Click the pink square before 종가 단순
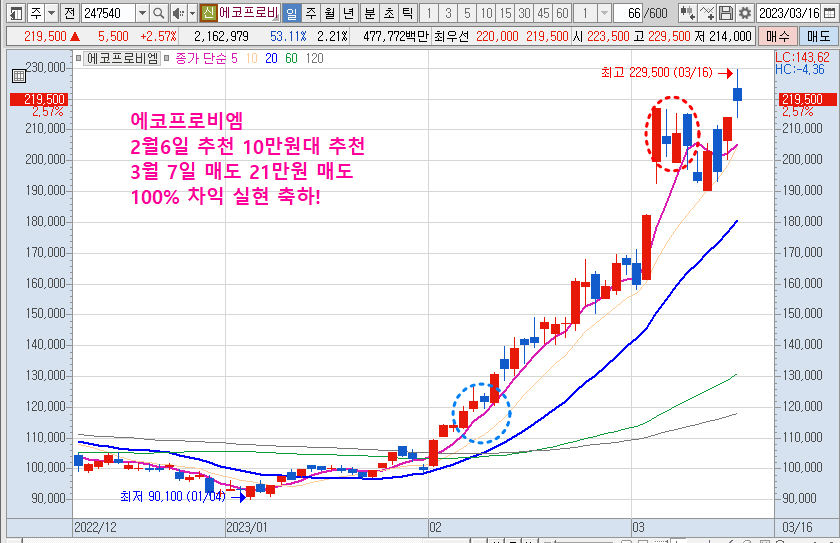 pos(167,58)
